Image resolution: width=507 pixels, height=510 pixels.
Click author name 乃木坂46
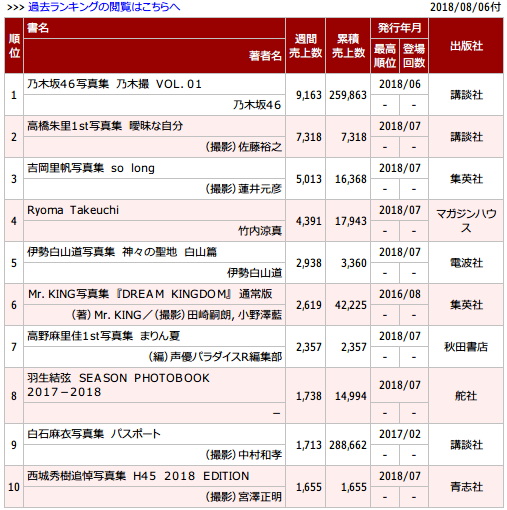(x=257, y=105)
